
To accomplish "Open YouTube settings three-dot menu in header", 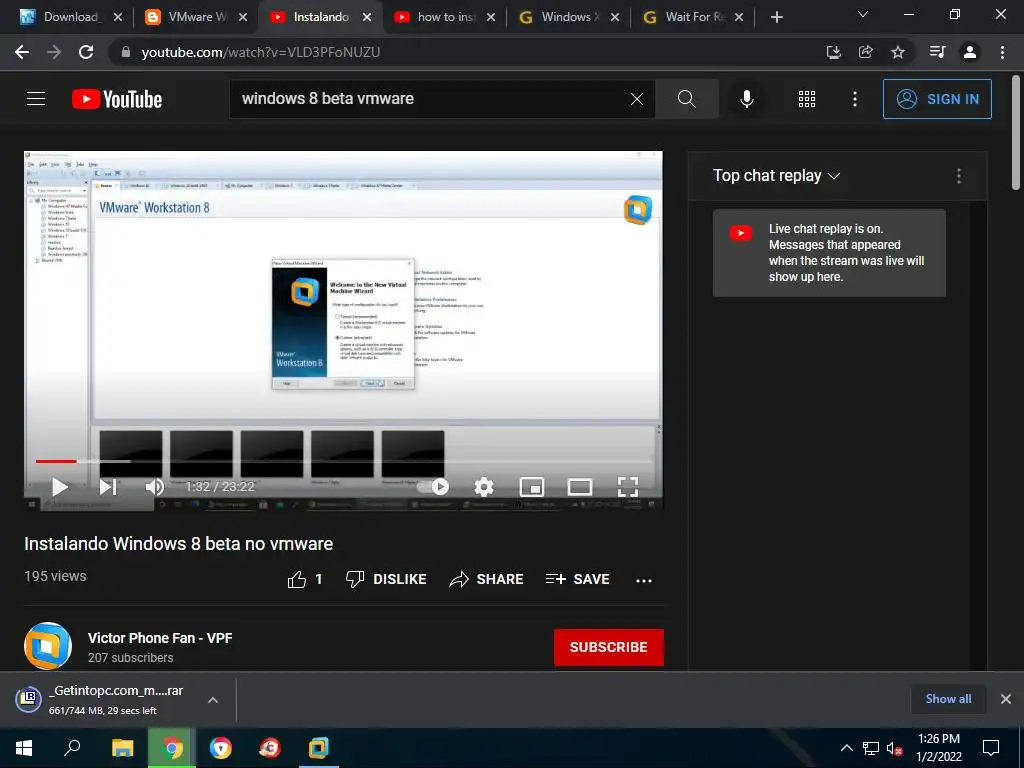I will click(854, 99).
